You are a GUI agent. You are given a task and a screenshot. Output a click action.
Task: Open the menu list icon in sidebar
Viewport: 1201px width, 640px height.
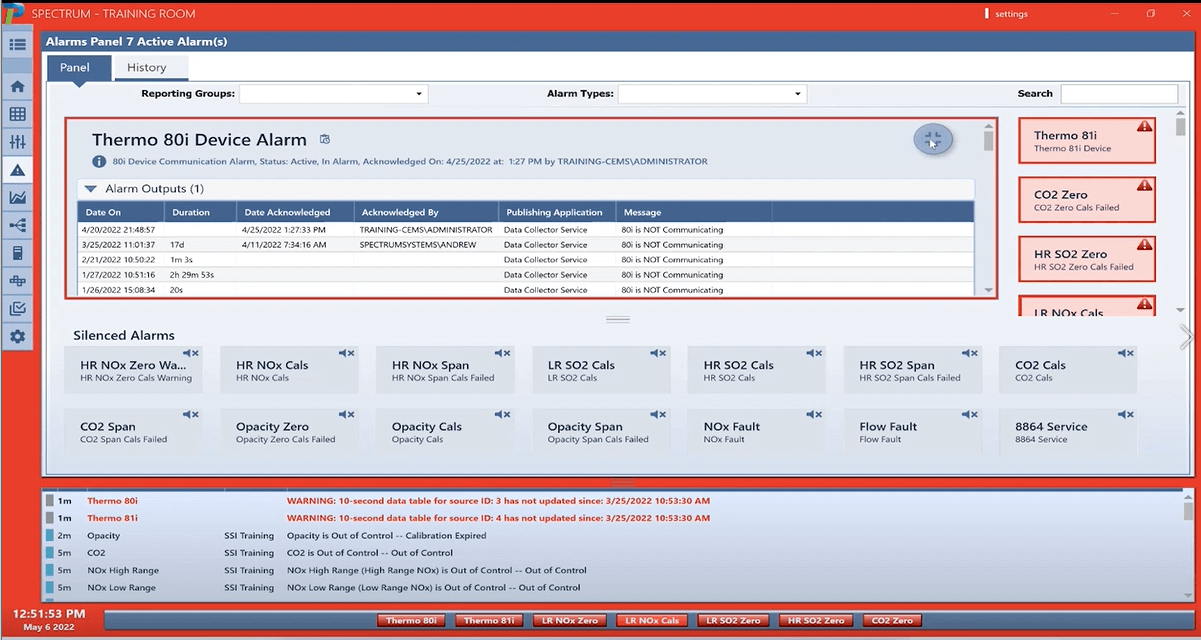(17, 45)
